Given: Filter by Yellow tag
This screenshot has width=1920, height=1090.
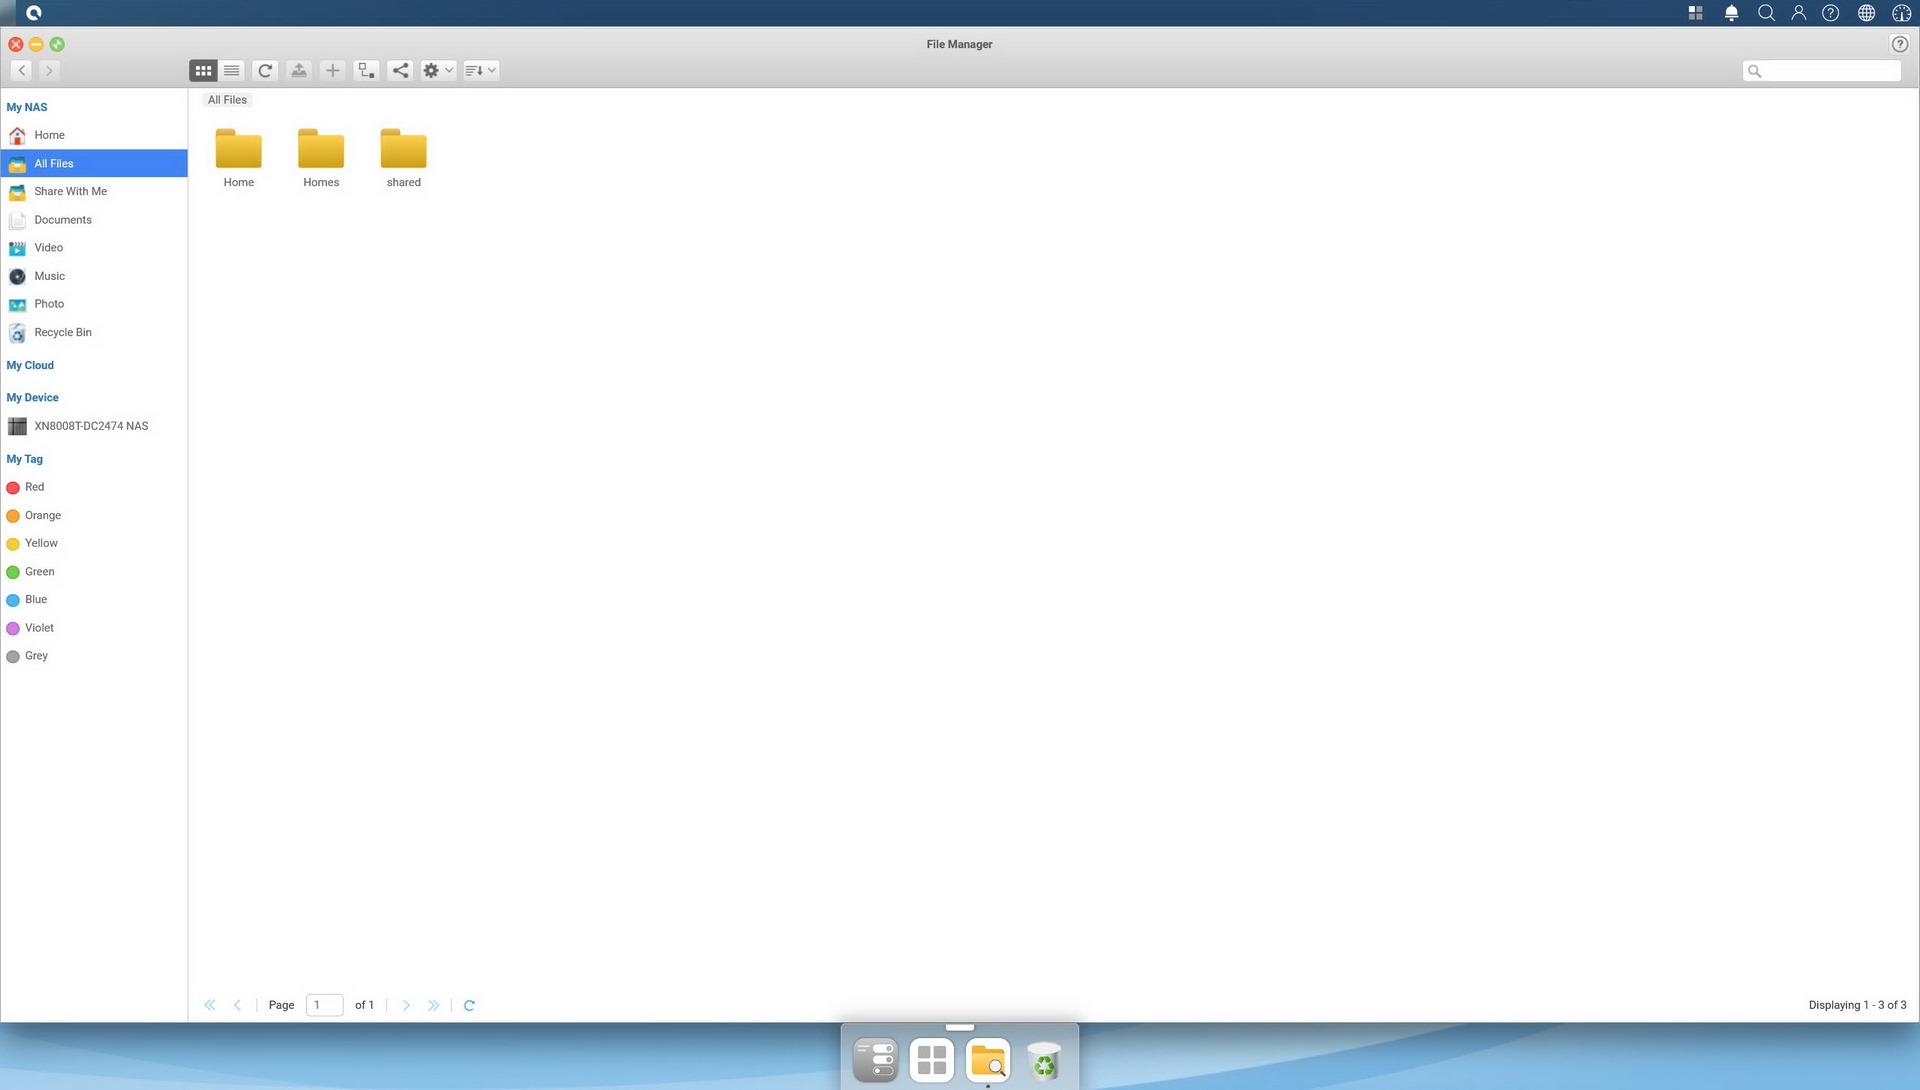Looking at the screenshot, I should (94, 543).
